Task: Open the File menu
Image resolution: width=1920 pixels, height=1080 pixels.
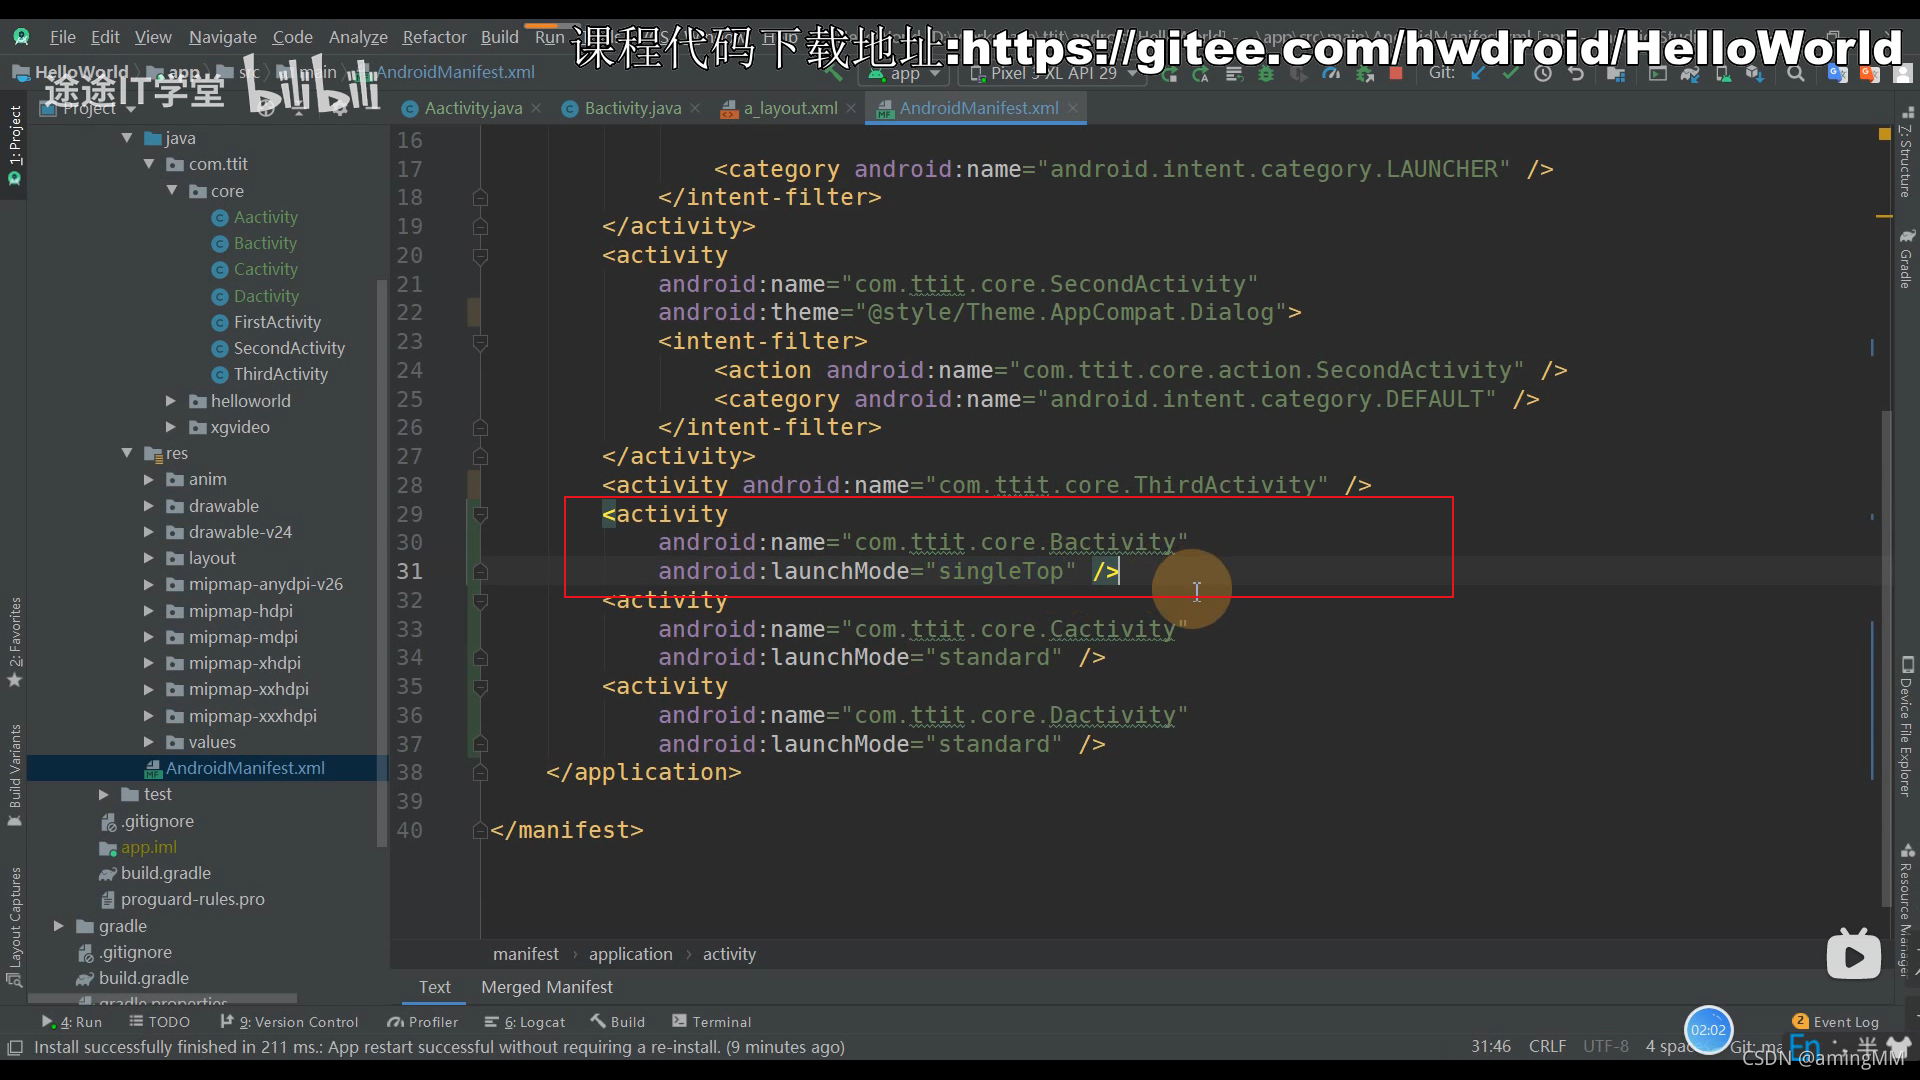Action: pyautogui.click(x=63, y=37)
